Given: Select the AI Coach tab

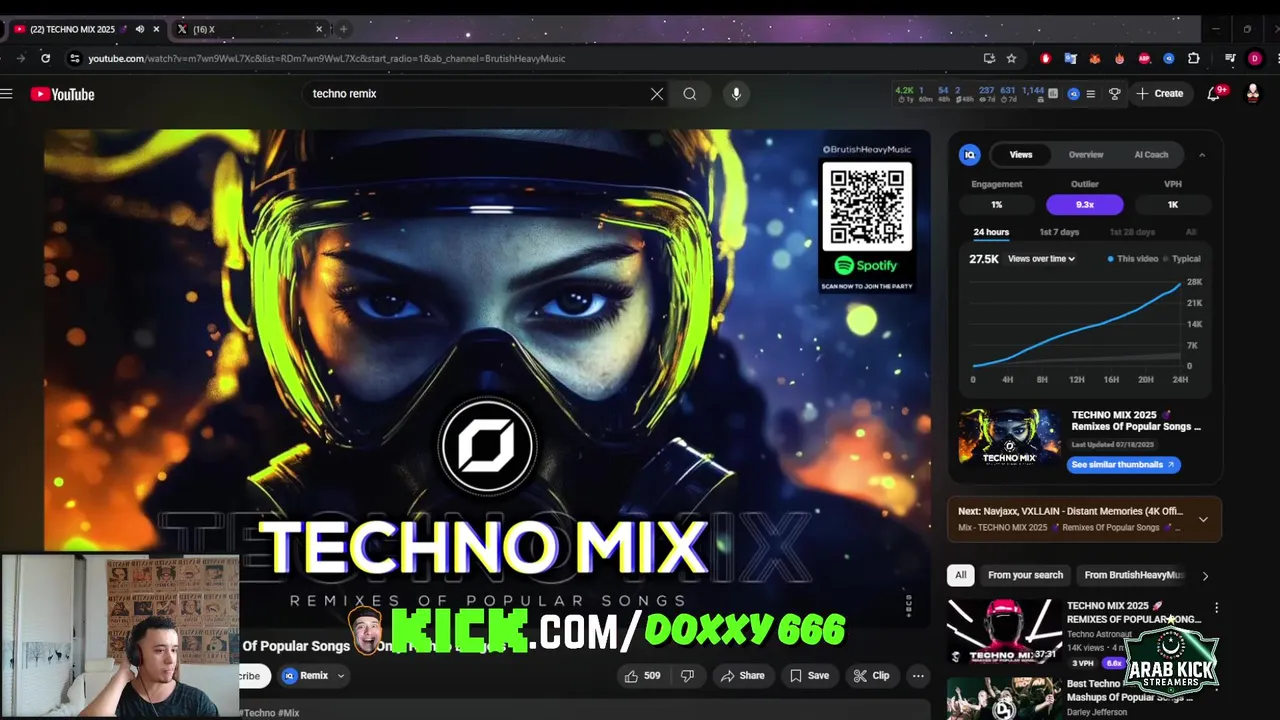Looking at the screenshot, I should [x=1151, y=155].
